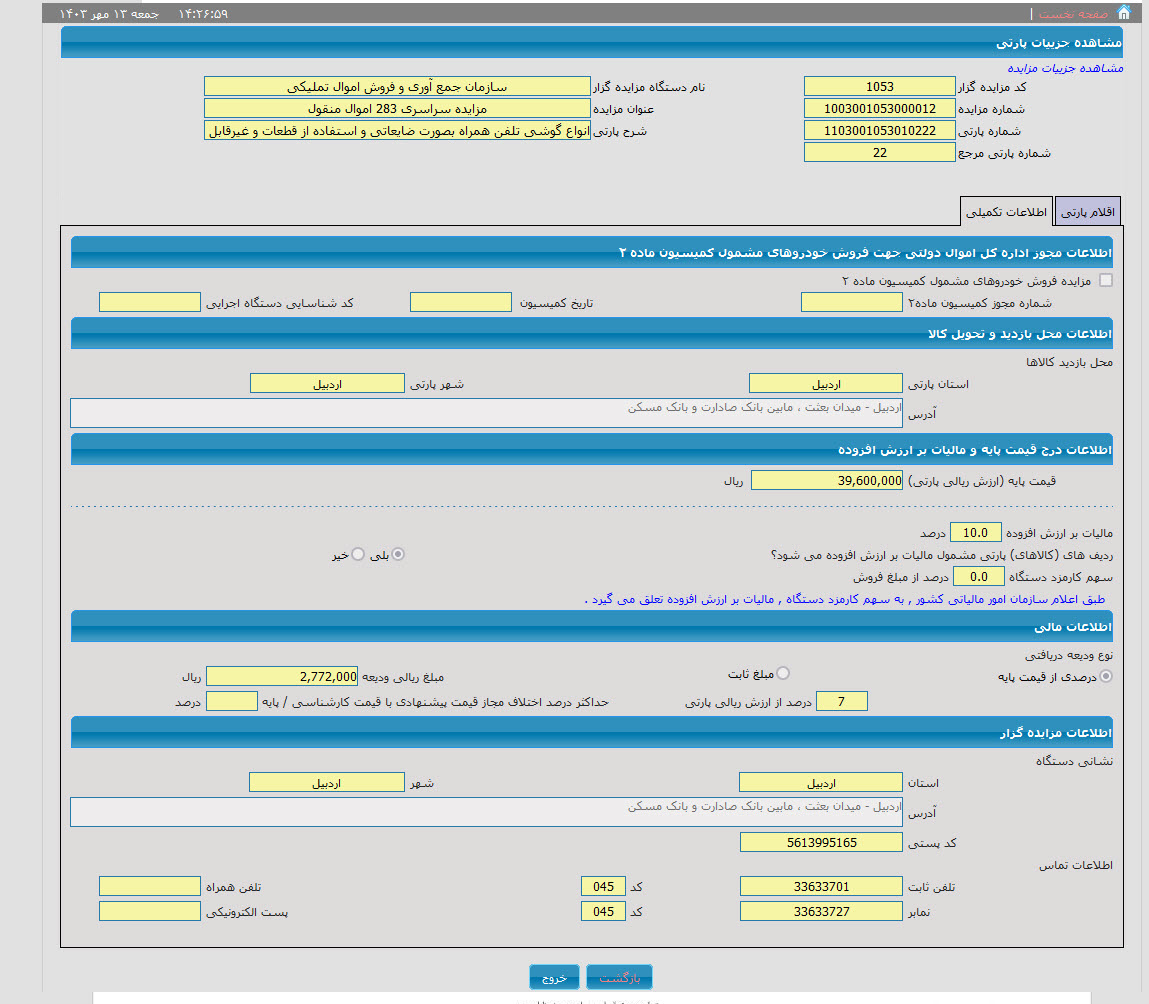This screenshot has height=1004, width=1149.
Task: Click the کد پستی input field
Action: tap(821, 843)
